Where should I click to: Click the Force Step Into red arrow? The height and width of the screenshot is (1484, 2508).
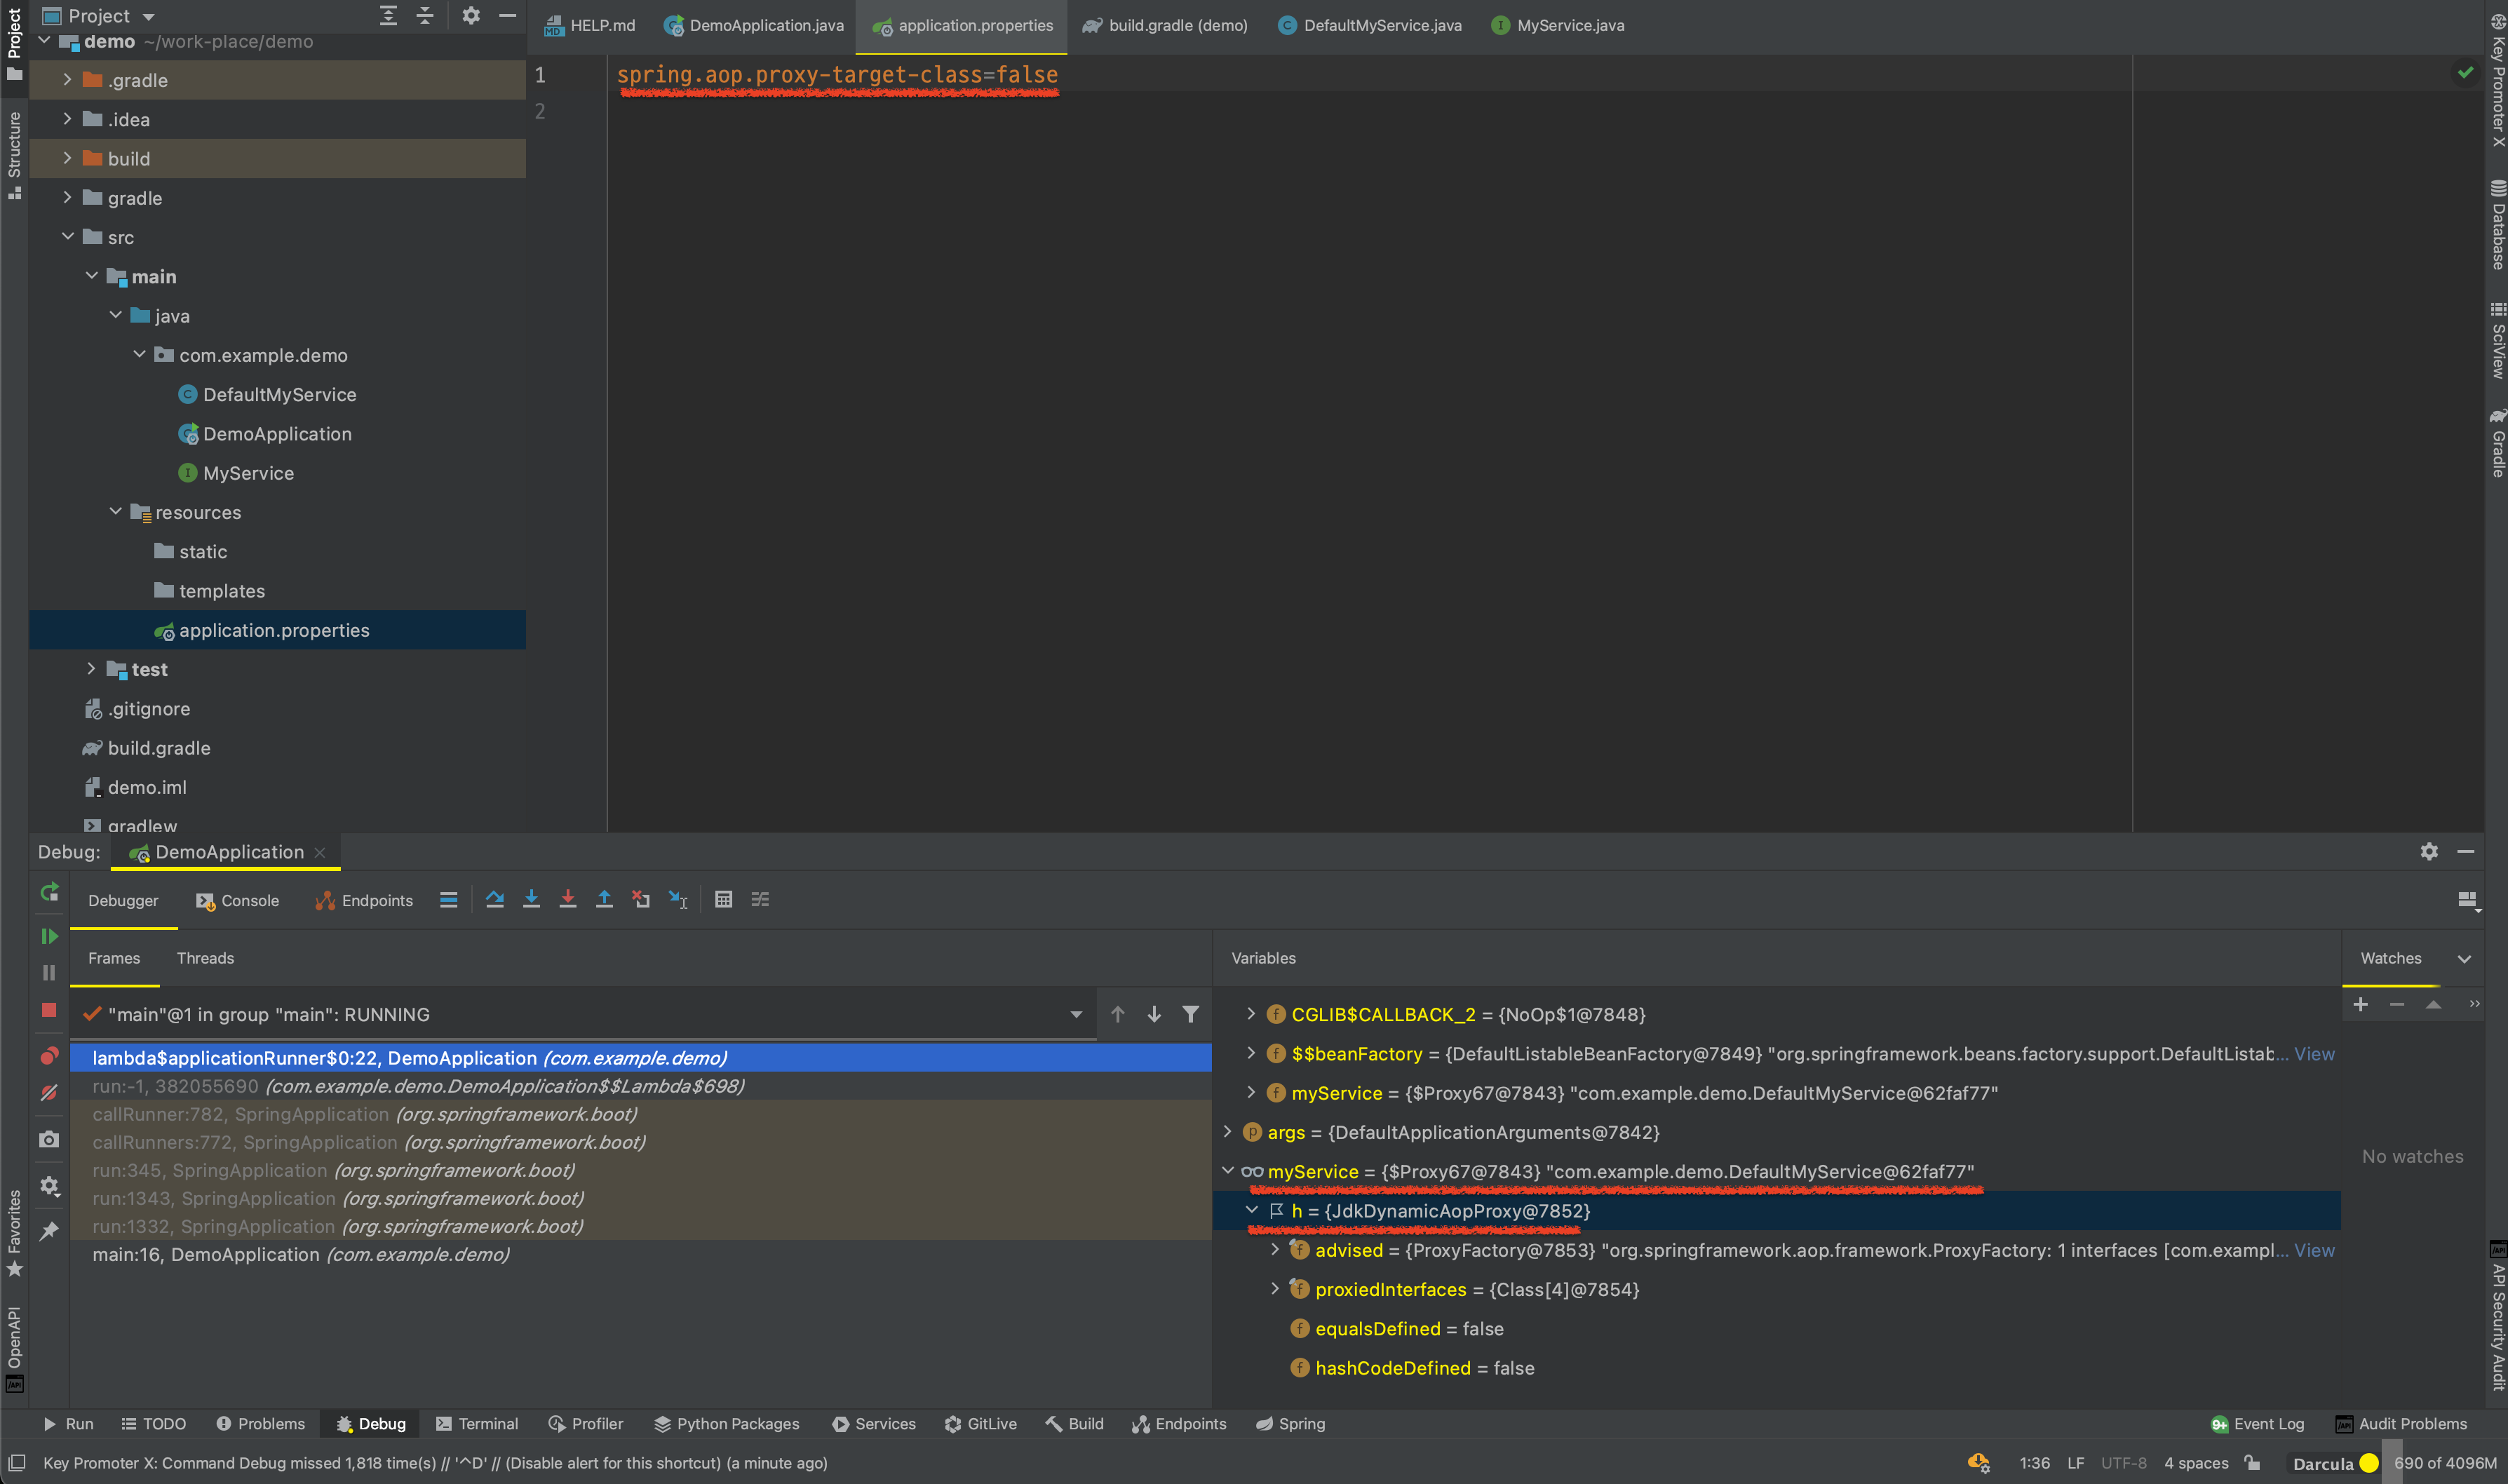pos(567,900)
